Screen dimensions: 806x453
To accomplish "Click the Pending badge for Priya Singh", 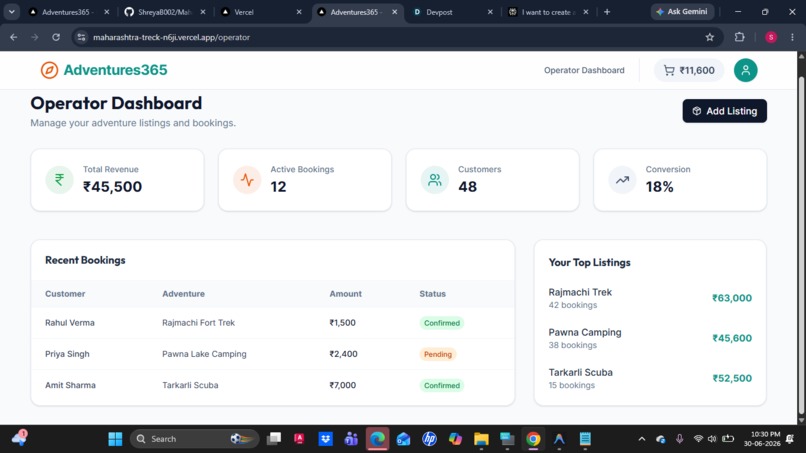I will point(437,354).
